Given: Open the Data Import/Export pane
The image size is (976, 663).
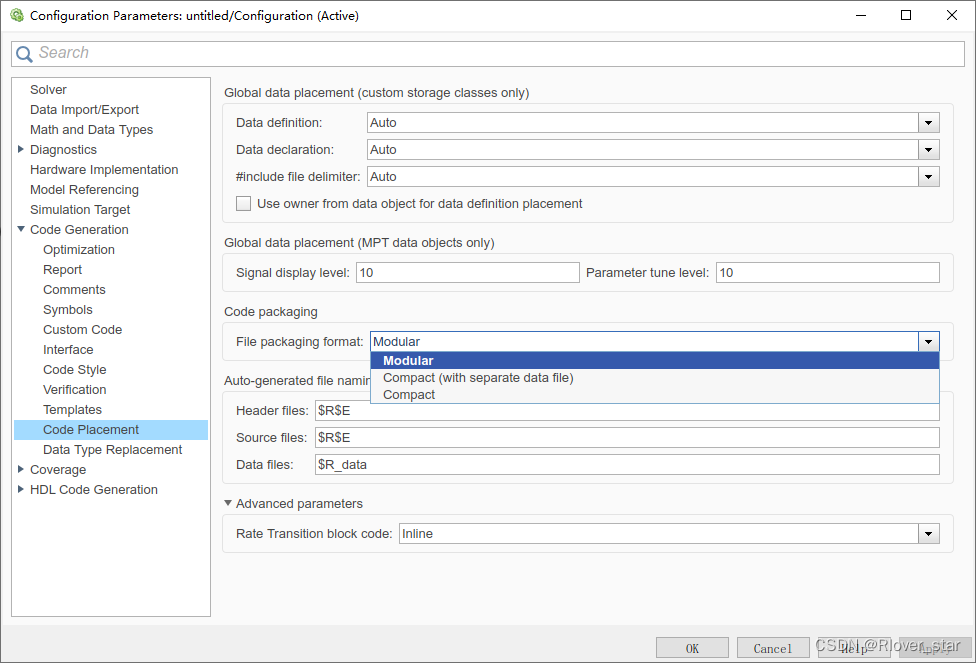Looking at the screenshot, I should [x=84, y=109].
